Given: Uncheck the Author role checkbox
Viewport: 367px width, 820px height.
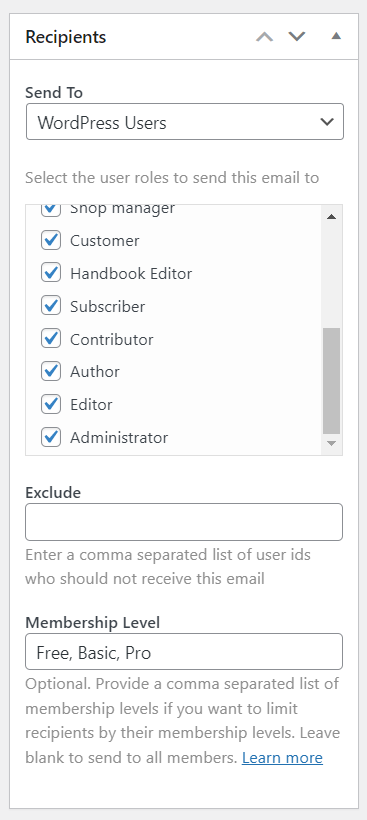Looking at the screenshot, I should point(51,371).
